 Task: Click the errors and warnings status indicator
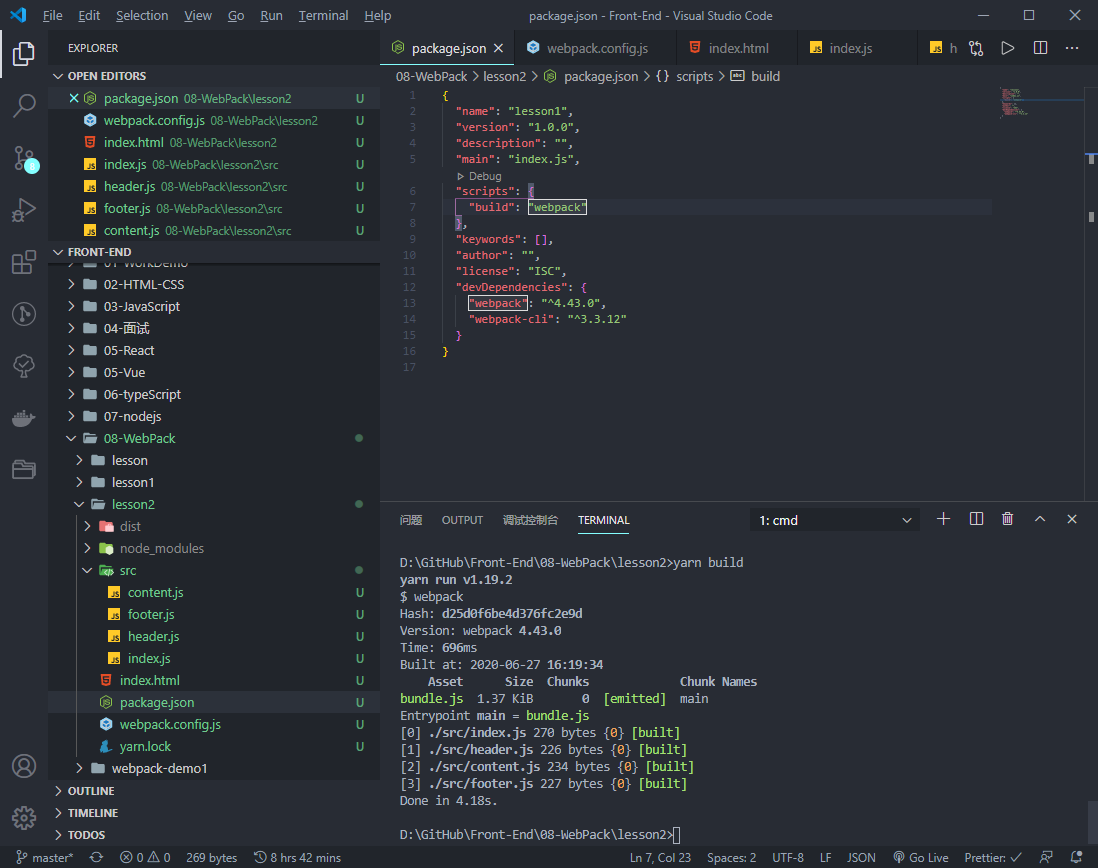click(x=145, y=858)
